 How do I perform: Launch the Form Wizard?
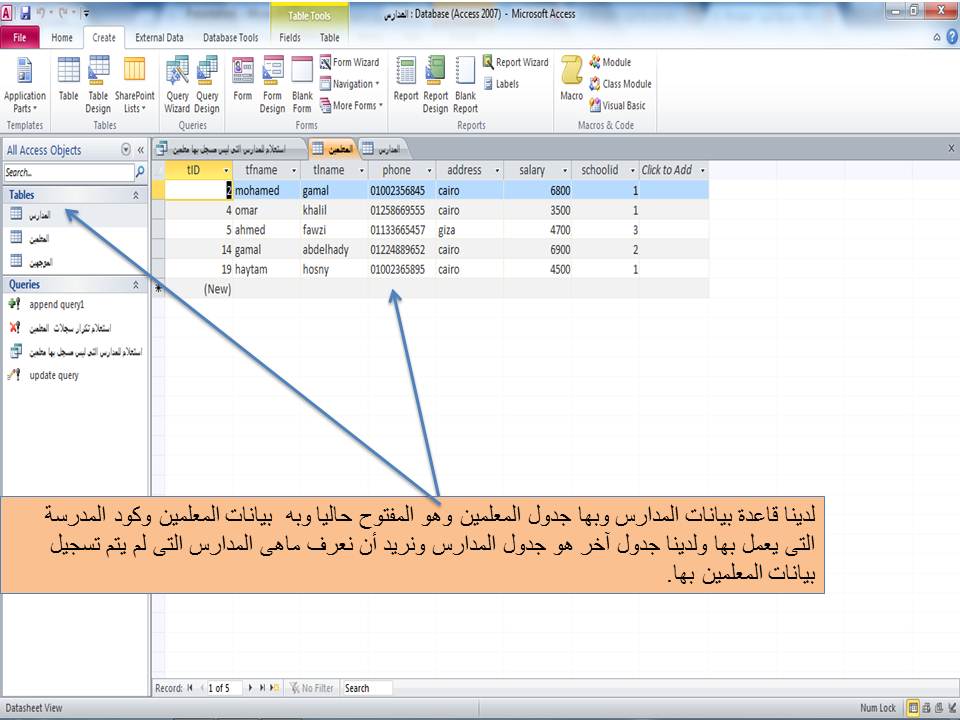tap(352, 62)
